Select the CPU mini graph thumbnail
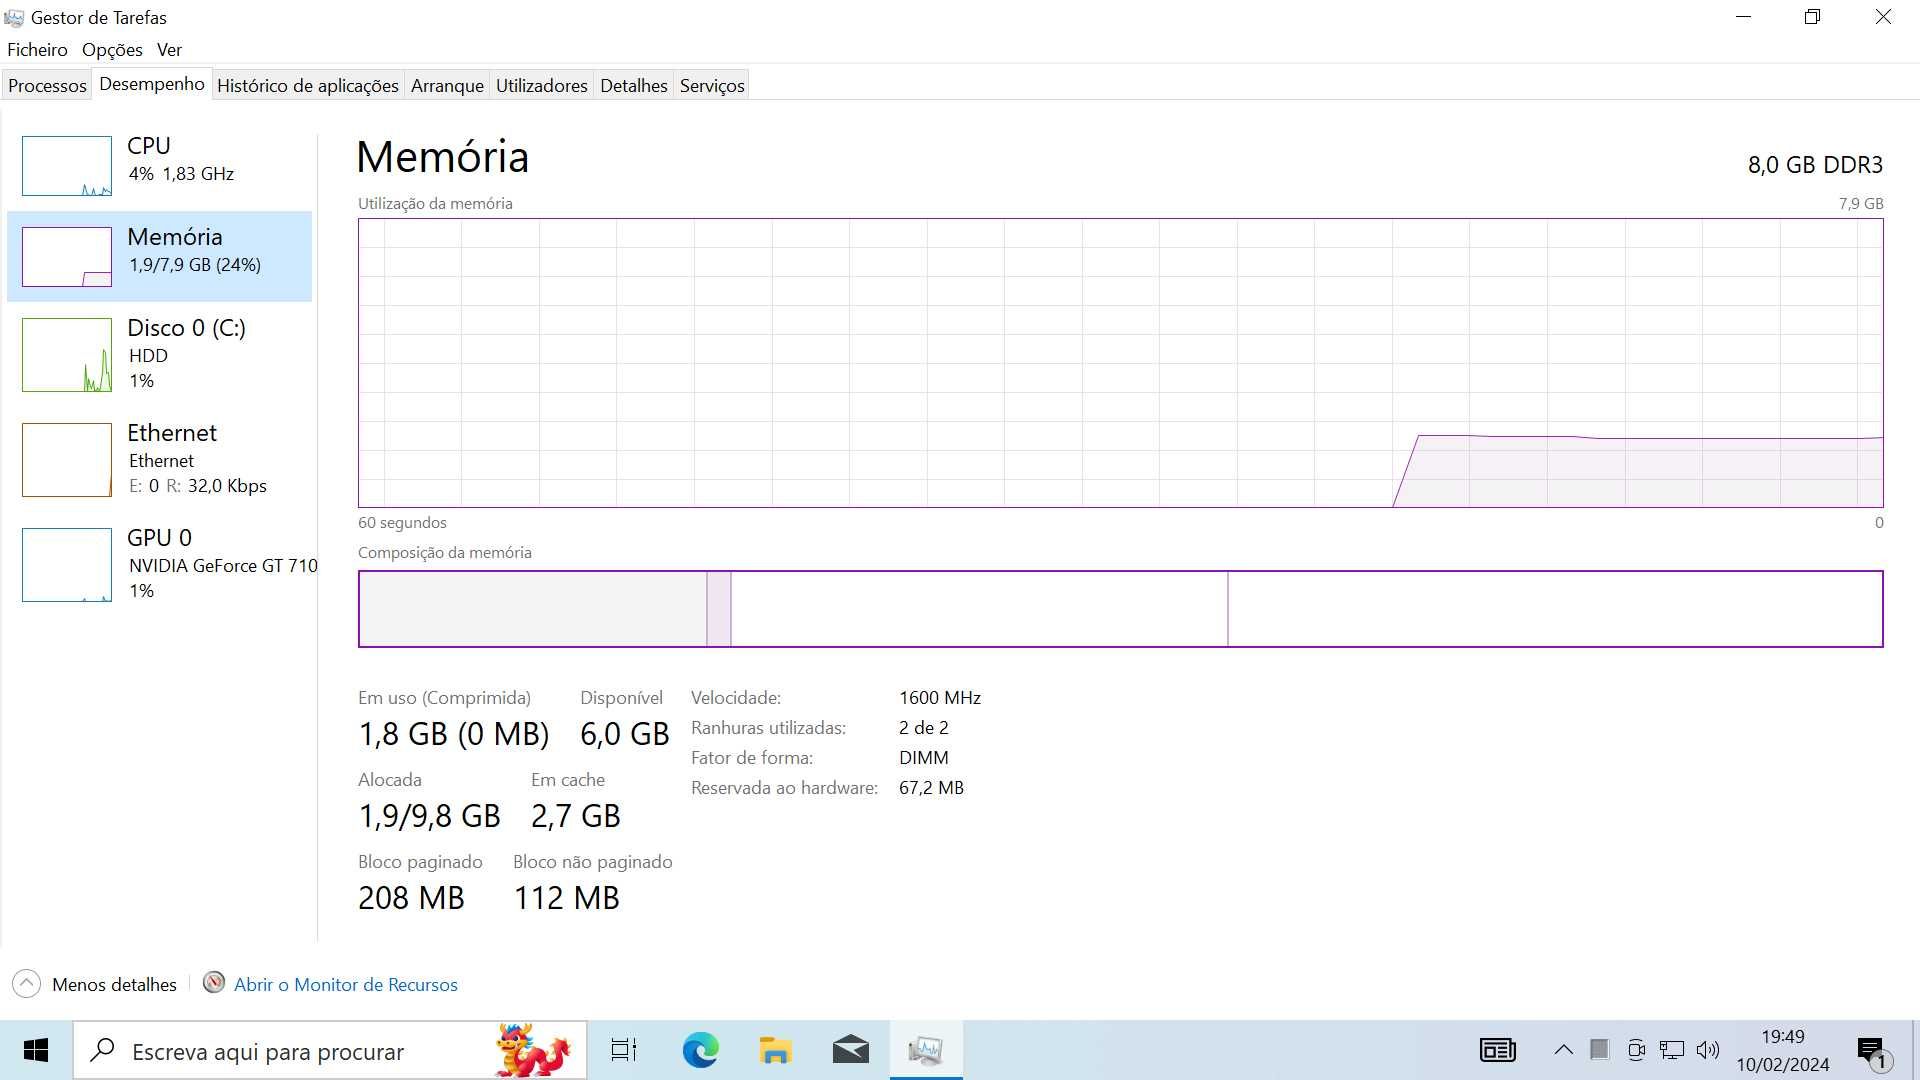This screenshot has width=1920, height=1080. [67, 166]
